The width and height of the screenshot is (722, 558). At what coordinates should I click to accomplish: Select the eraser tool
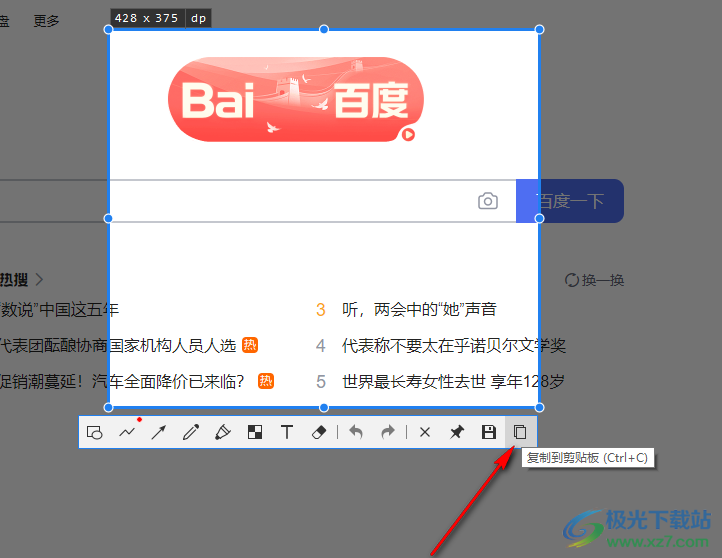[x=319, y=432]
